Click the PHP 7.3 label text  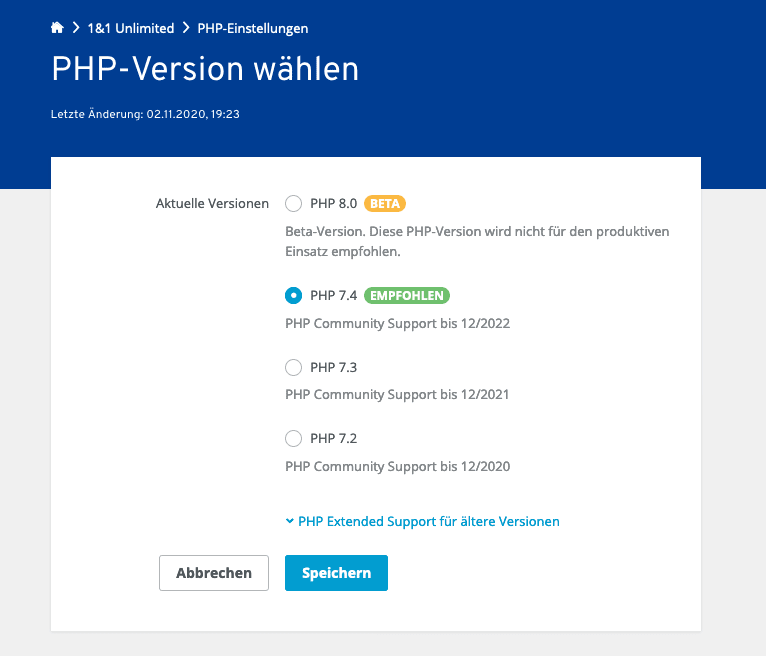pyautogui.click(x=334, y=367)
